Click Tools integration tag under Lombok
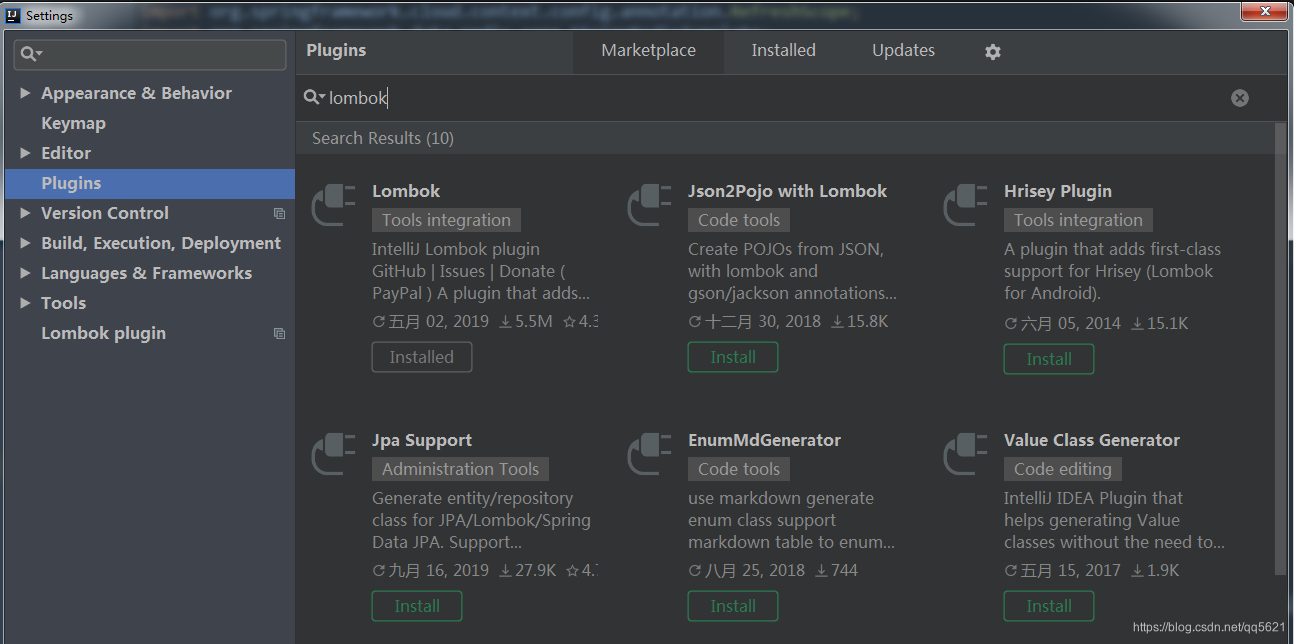This screenshot has width=1294, height=644. click(x=446, y=221)
